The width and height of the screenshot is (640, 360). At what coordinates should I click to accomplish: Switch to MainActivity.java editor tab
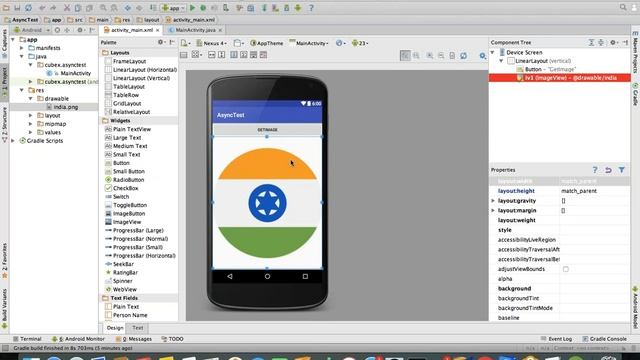coord(196,30)
